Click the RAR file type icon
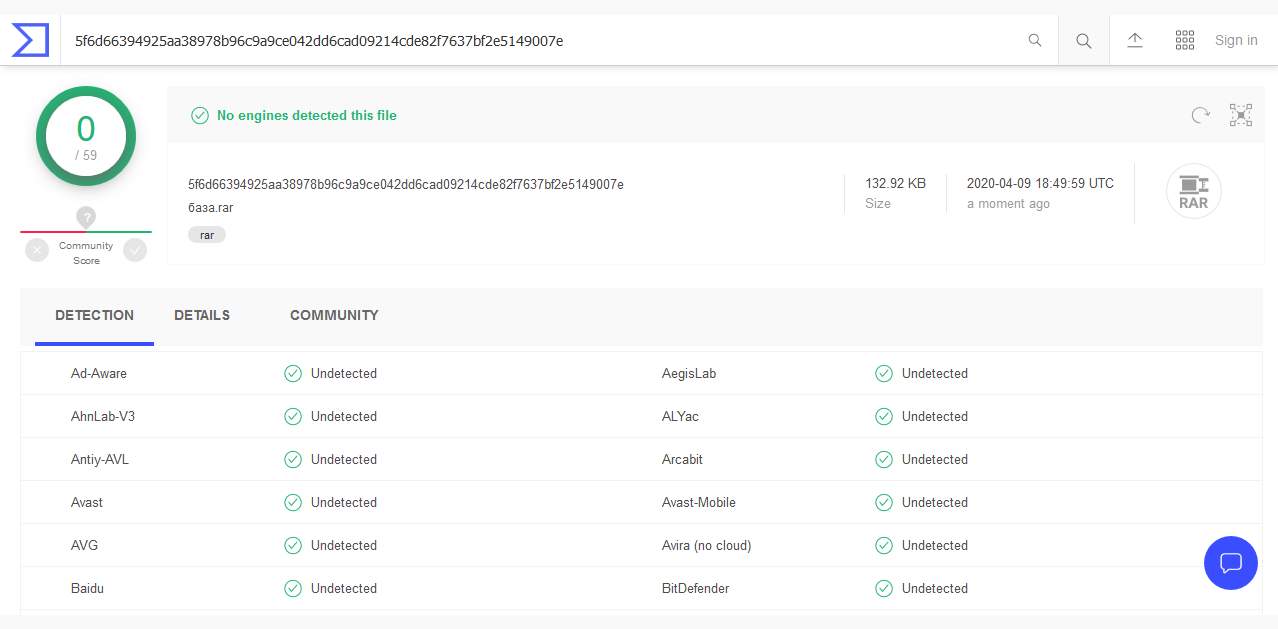 tap(1193, 191)
